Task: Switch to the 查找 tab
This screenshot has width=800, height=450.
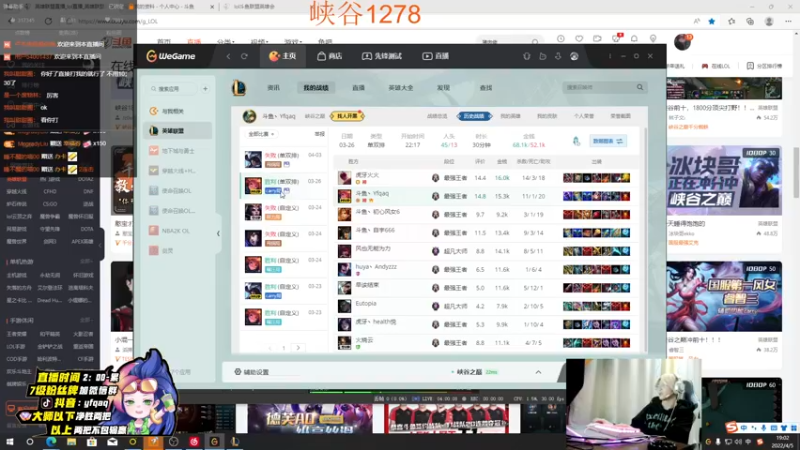Action: click(x=486, y=88)
